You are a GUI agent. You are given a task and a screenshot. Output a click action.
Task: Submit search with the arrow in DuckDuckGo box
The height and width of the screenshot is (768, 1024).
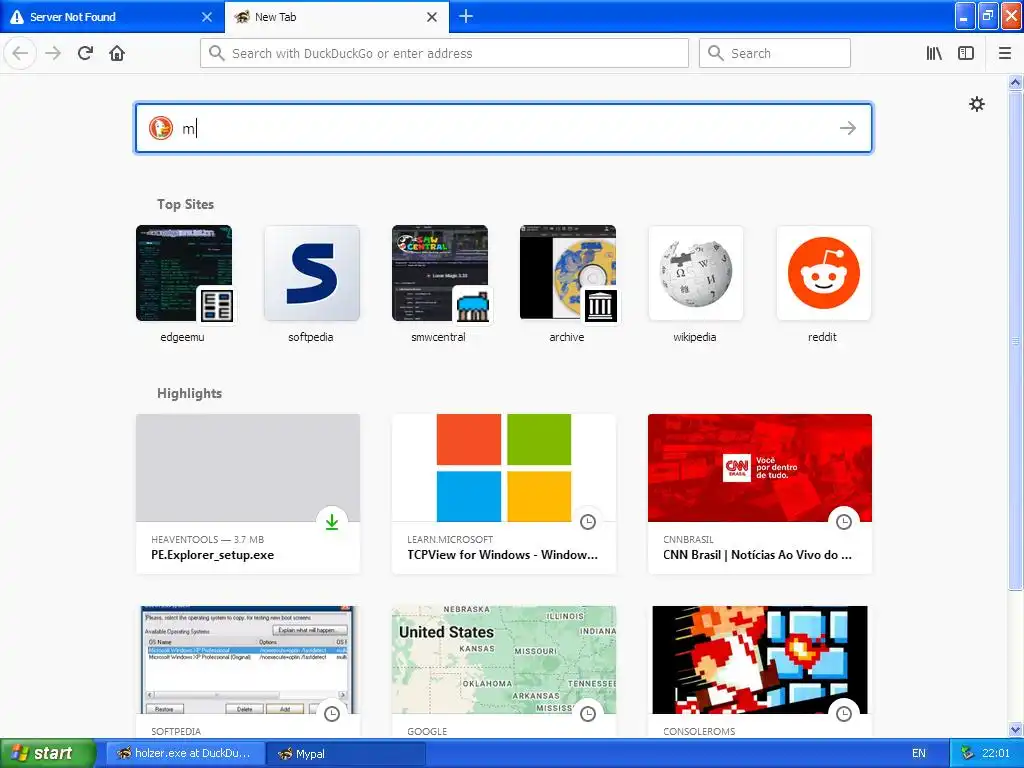[848, 128]
